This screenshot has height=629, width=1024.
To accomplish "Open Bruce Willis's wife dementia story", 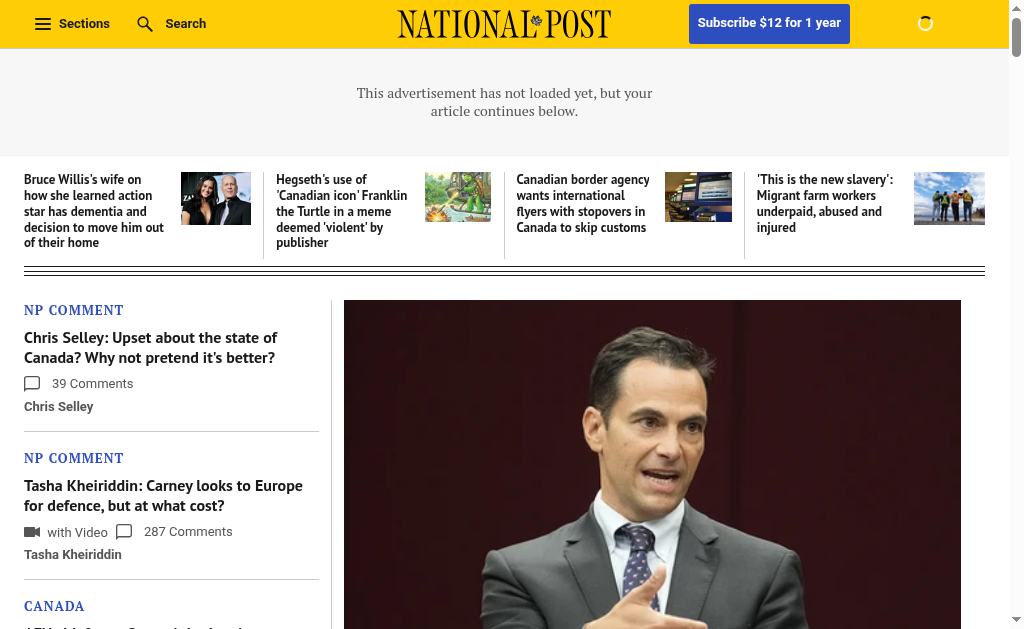I will pyautogui.click(x=94, y=211).
